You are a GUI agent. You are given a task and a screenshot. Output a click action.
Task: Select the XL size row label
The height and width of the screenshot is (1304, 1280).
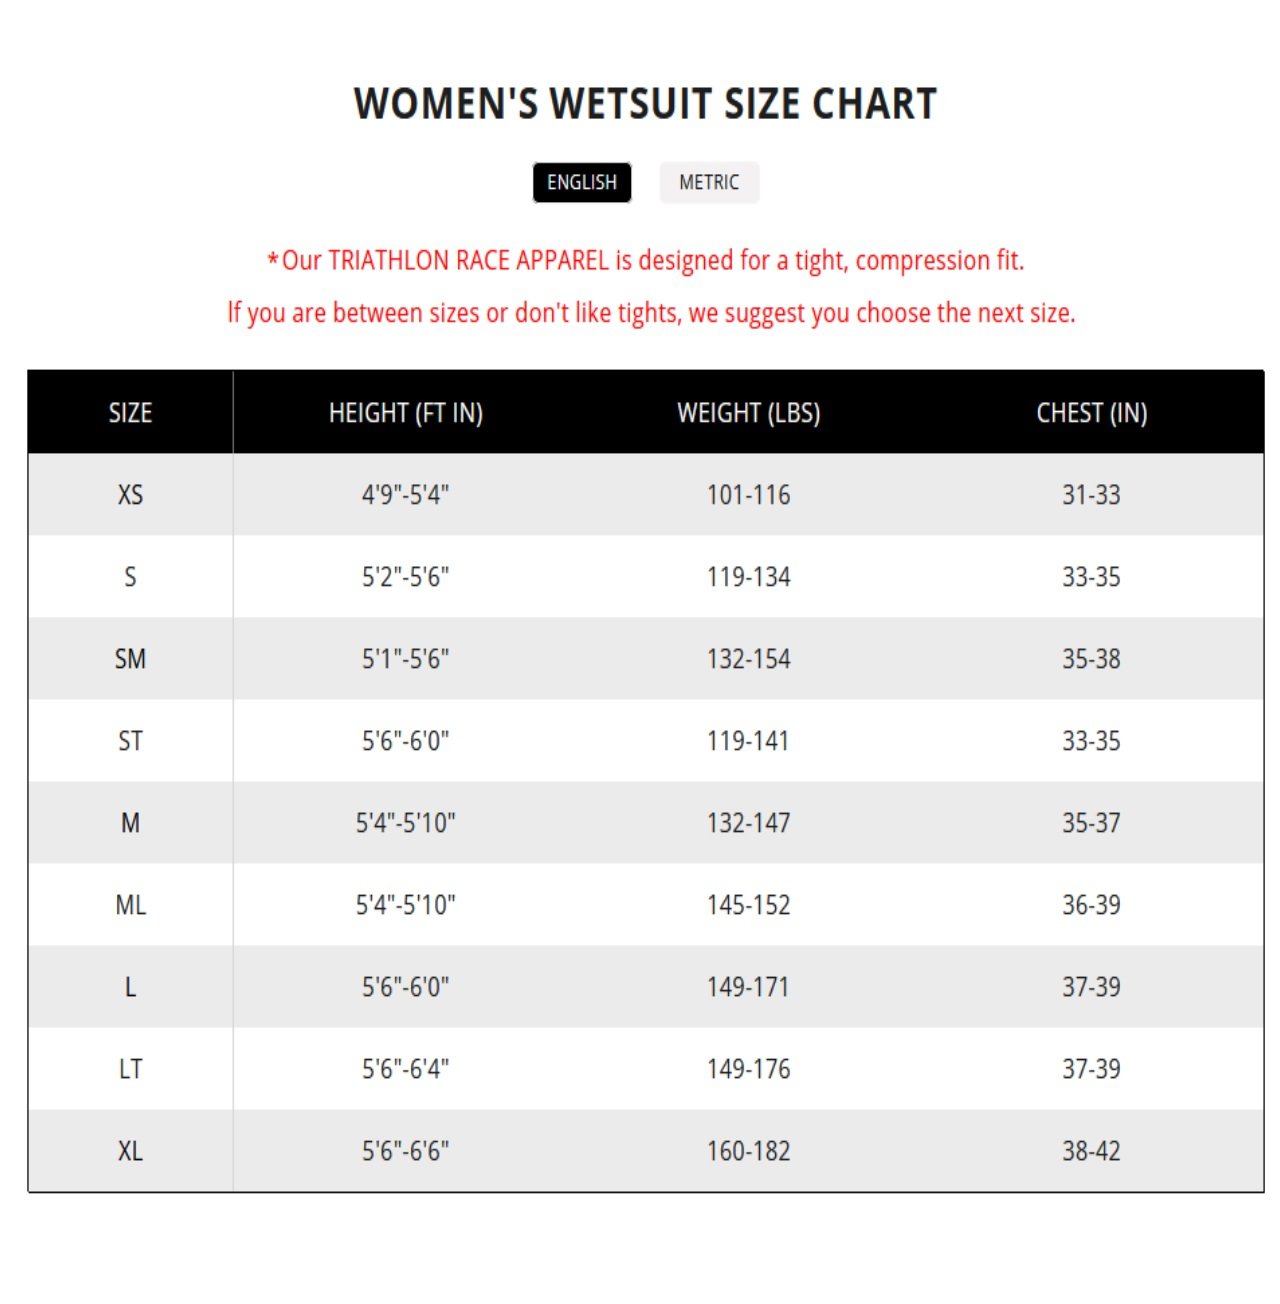click(130, 1151)
